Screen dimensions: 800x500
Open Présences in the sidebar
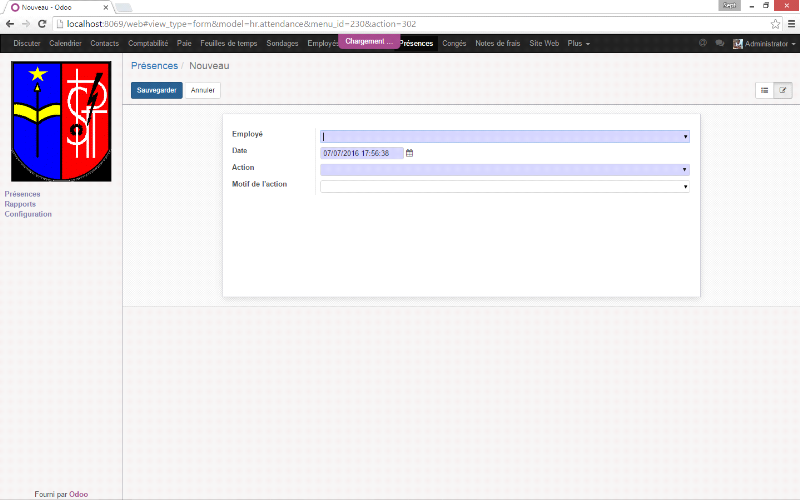22,194
